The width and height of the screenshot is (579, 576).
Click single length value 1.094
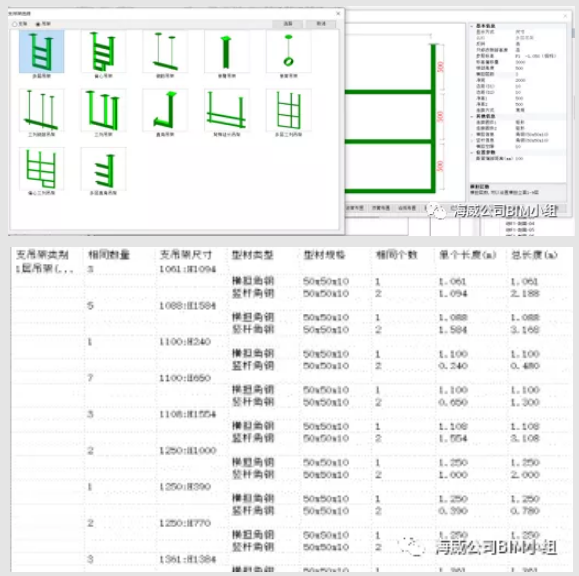pyautogui.click(x=453, y=294)
